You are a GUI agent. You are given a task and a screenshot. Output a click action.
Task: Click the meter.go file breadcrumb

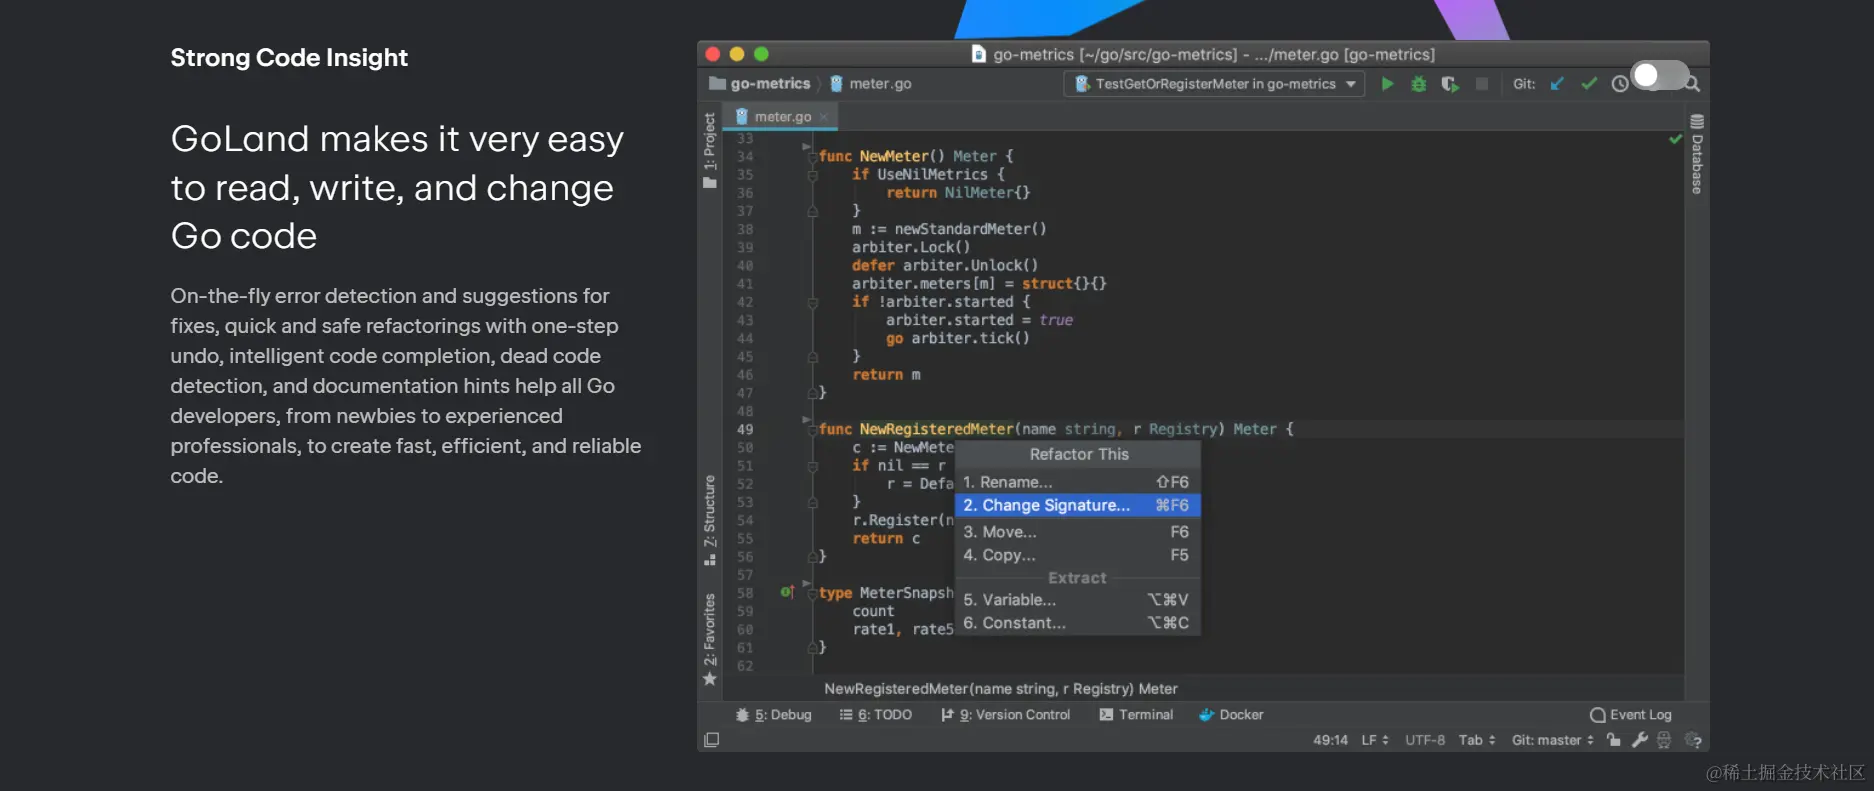click(870, 84)
